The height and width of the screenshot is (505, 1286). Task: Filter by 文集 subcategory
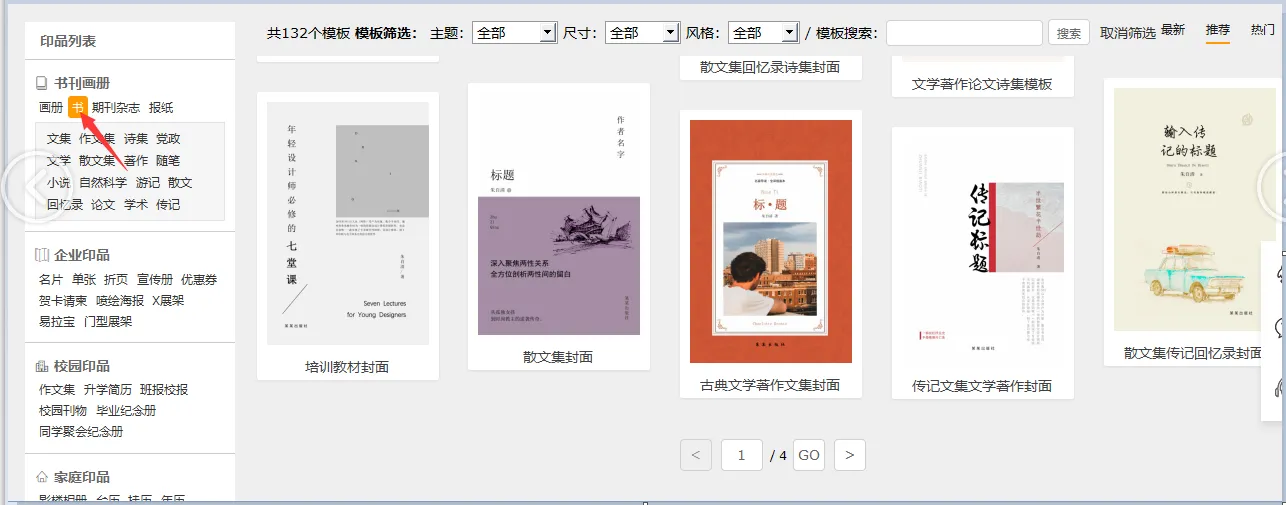(x=59, y=139)
